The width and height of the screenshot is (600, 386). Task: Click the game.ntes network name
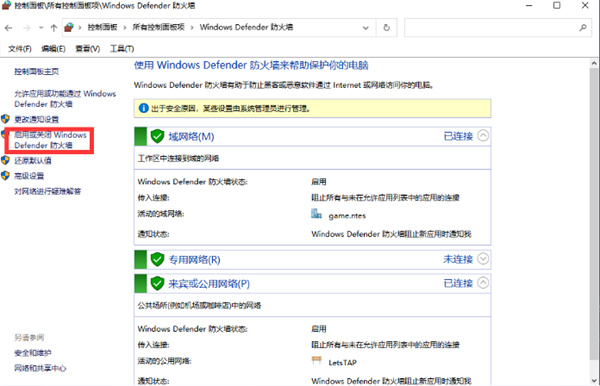(347, 216)
